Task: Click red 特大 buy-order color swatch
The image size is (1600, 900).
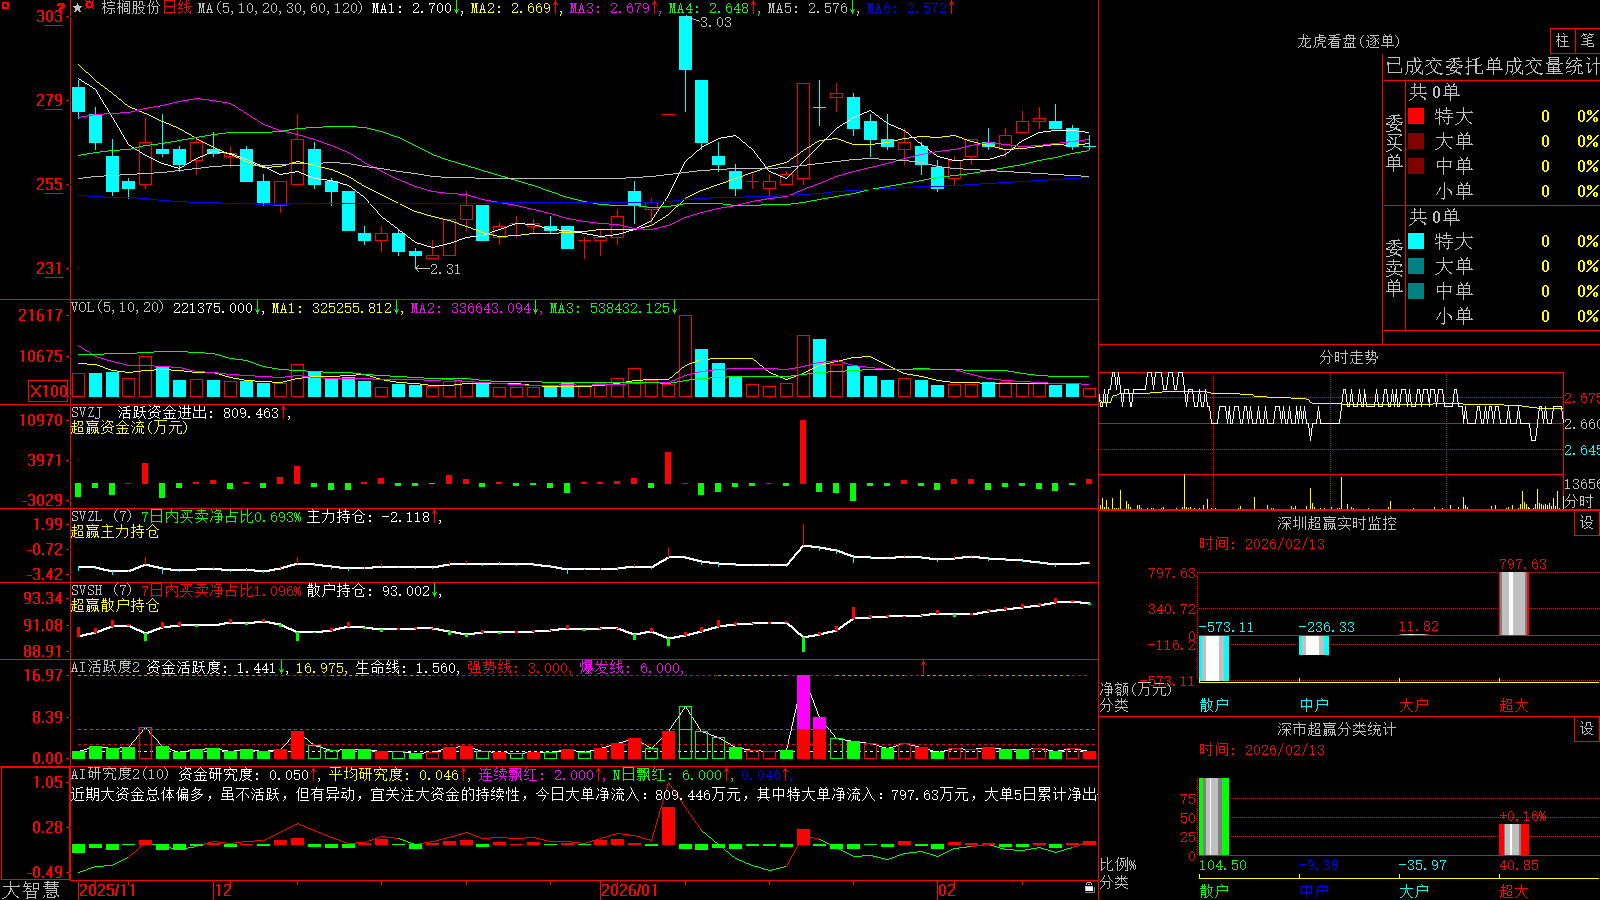Action: click(1416, 116)
